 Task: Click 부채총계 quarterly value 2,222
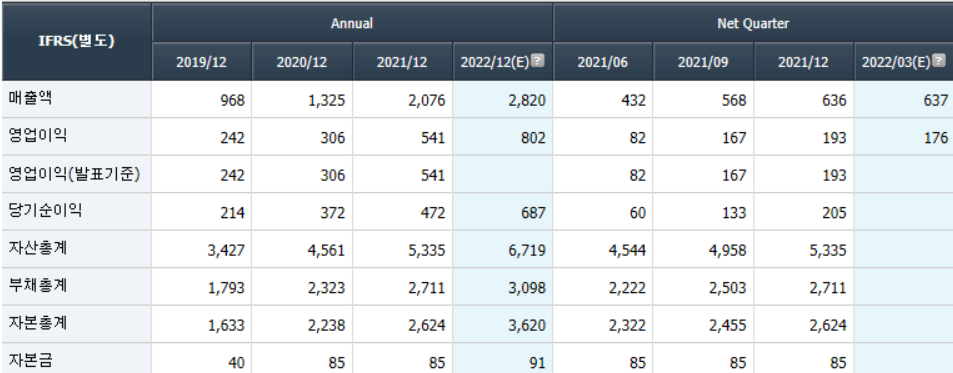pyautogui.click(x=627, y=288)
